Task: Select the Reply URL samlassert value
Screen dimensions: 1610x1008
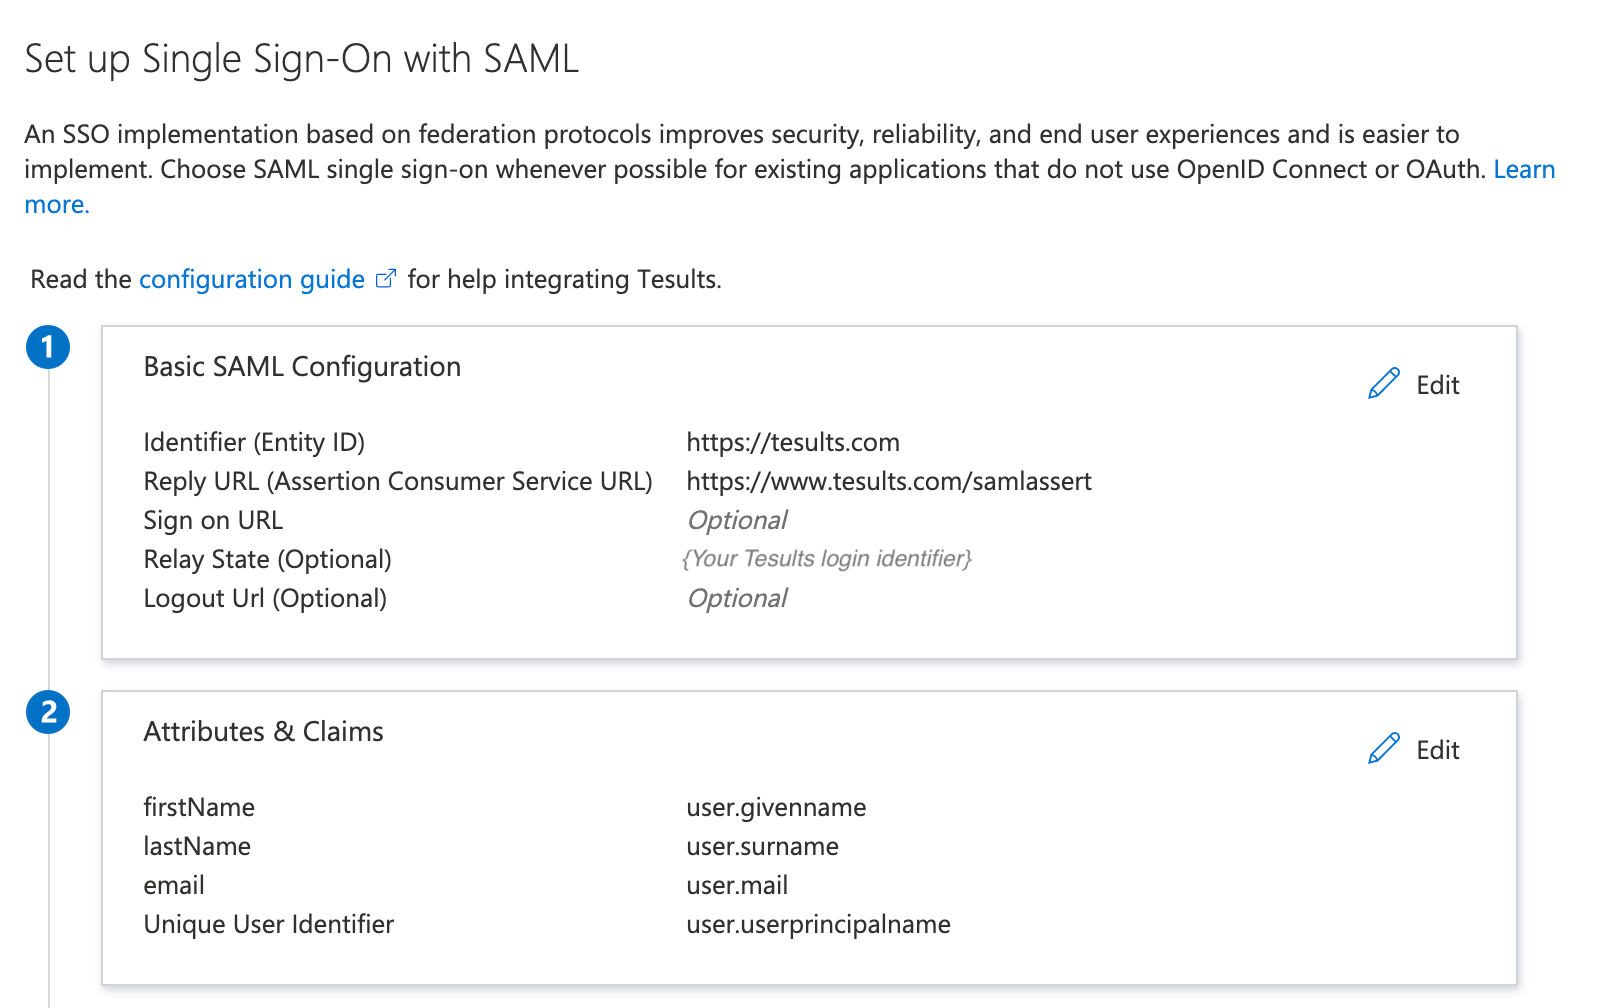Action: (x=889, y=481)
